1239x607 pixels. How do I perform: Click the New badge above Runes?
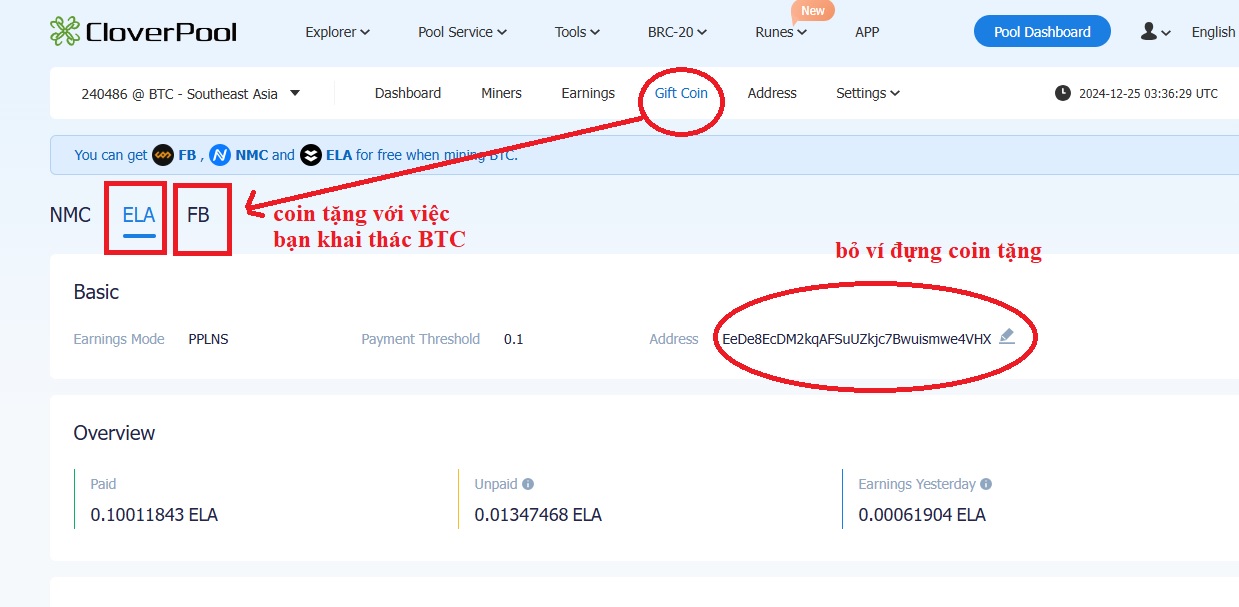[813, 11]
